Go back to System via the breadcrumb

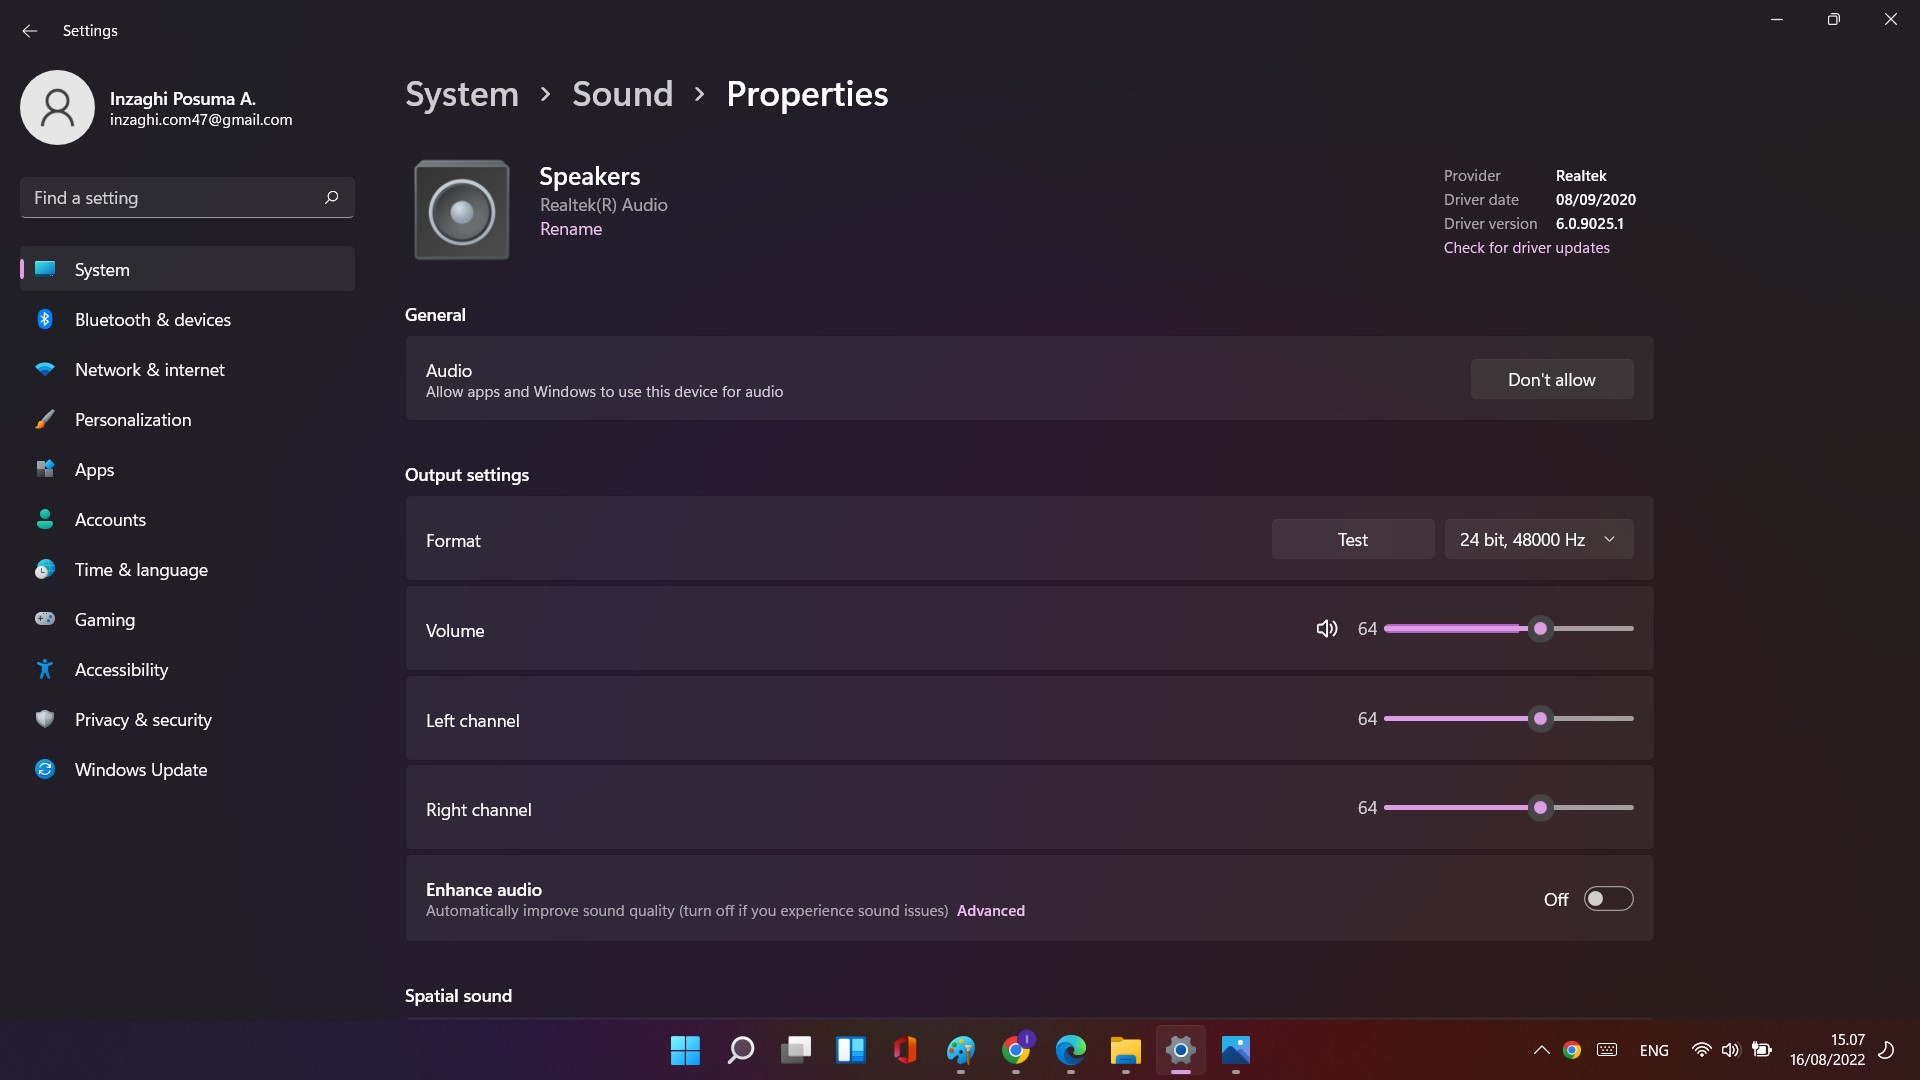coord(462,94)
